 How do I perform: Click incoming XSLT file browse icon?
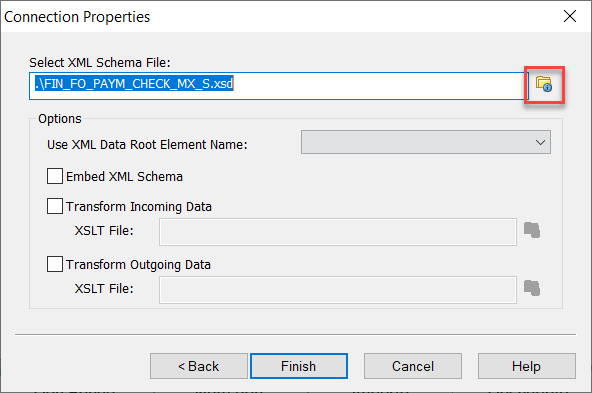[532, 230]
